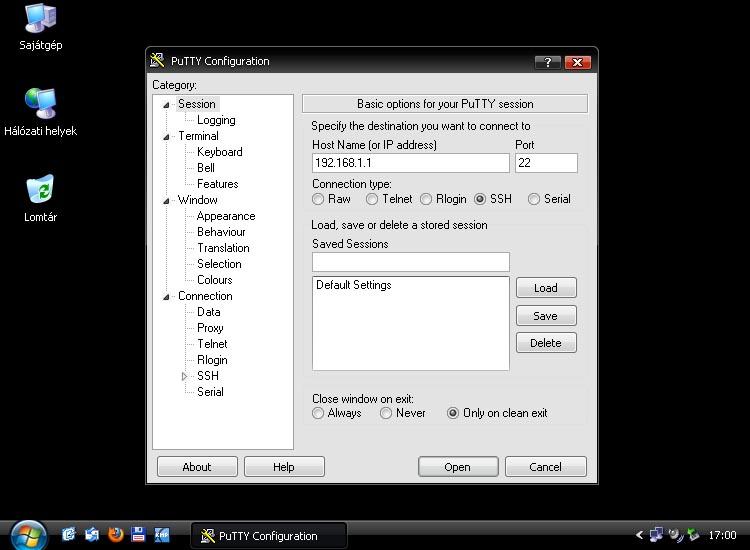This screenshot has width=750, height=550.
Task: Select SSH under Connection in the tree
Action: pyautogui.click(x=208, y=376)
